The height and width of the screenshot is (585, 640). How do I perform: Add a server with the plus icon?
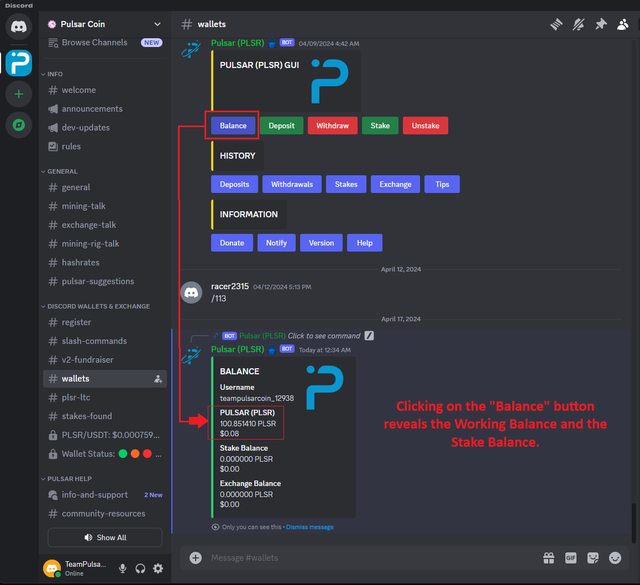[18, 94]
